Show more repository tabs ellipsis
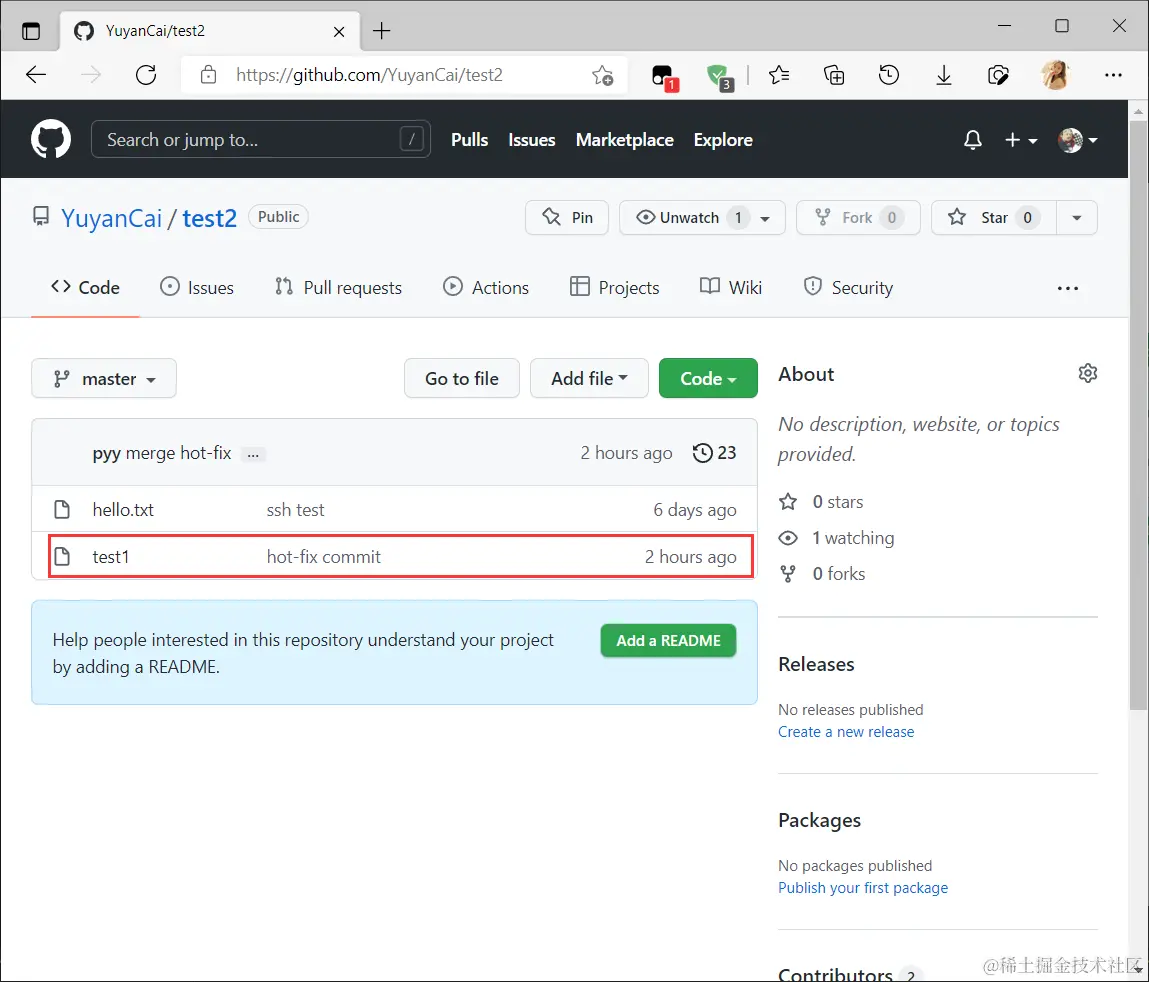Screen dimensions: 1149x982 pos(1068,288)
